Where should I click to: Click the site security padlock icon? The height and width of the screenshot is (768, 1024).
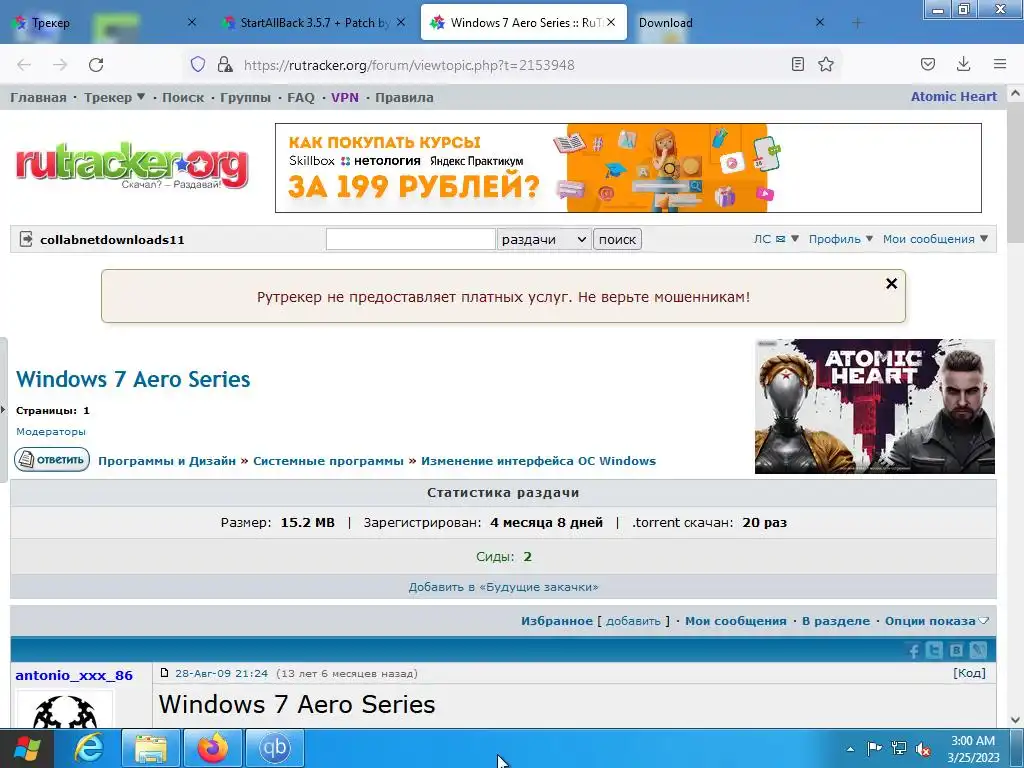225,64
